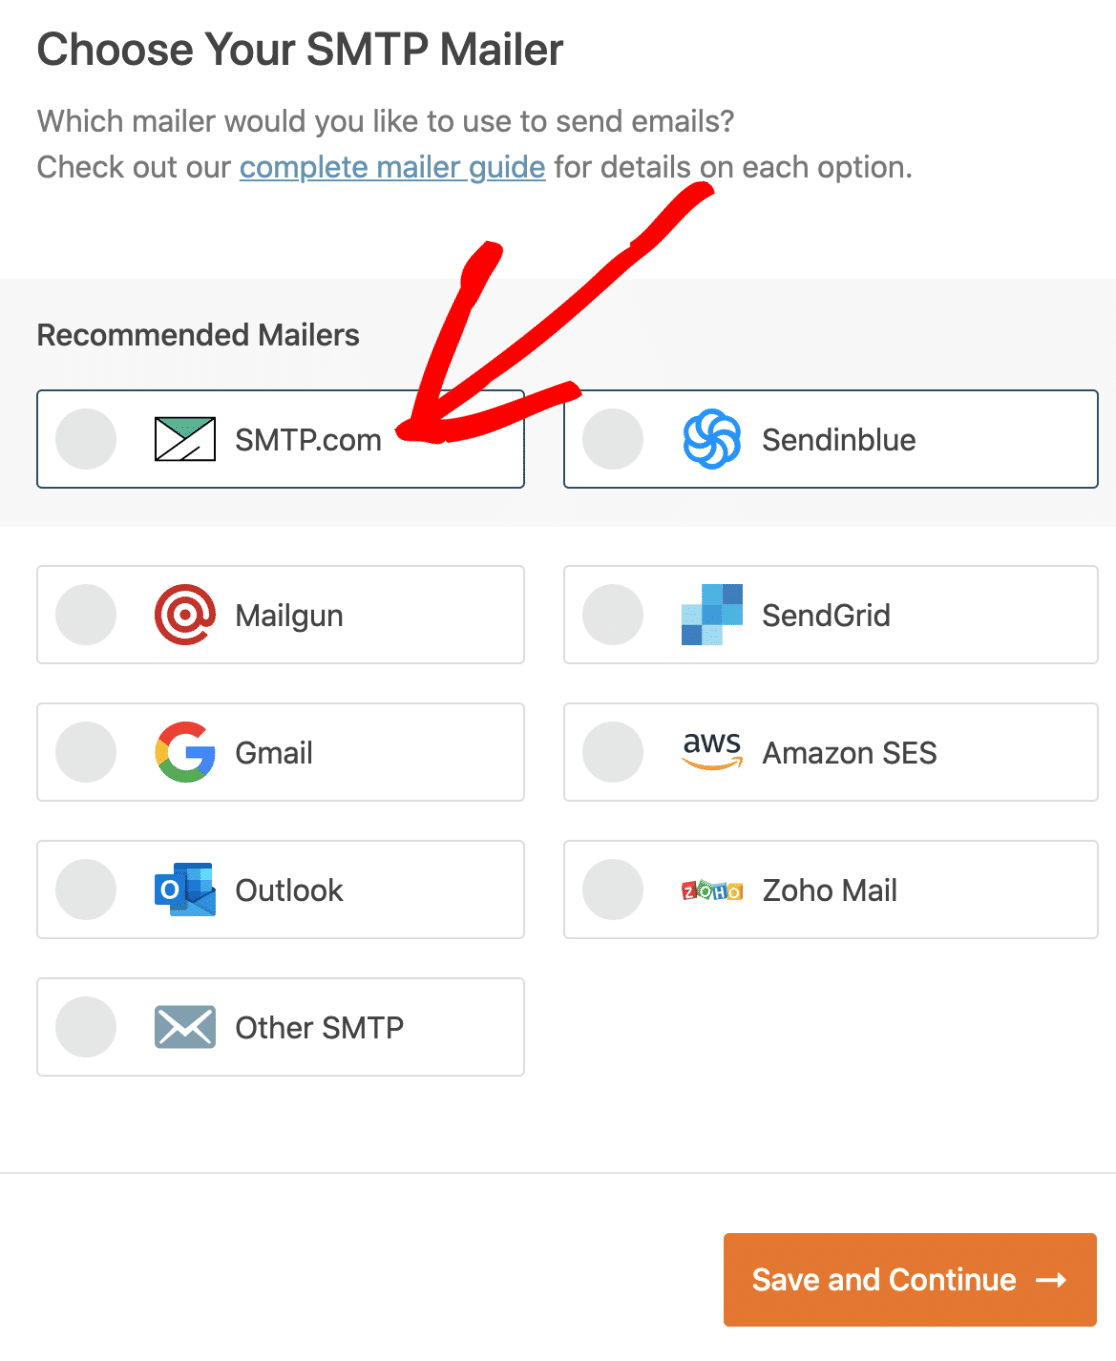1116x1361 pixels.
Task: Choose the Outlook radio button
Action: [x=86, y=889]
